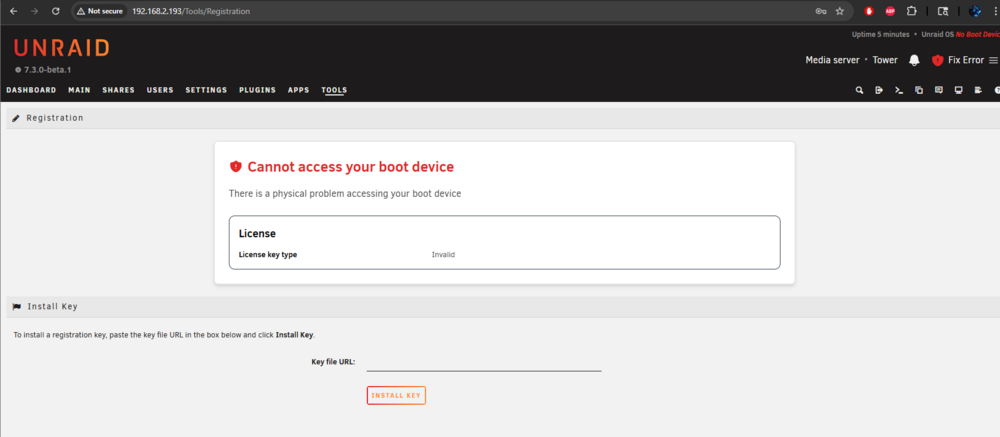Click the Cannot access your boot device heading
Viewport: 1000px width, 437px height.
pos(351,167)
